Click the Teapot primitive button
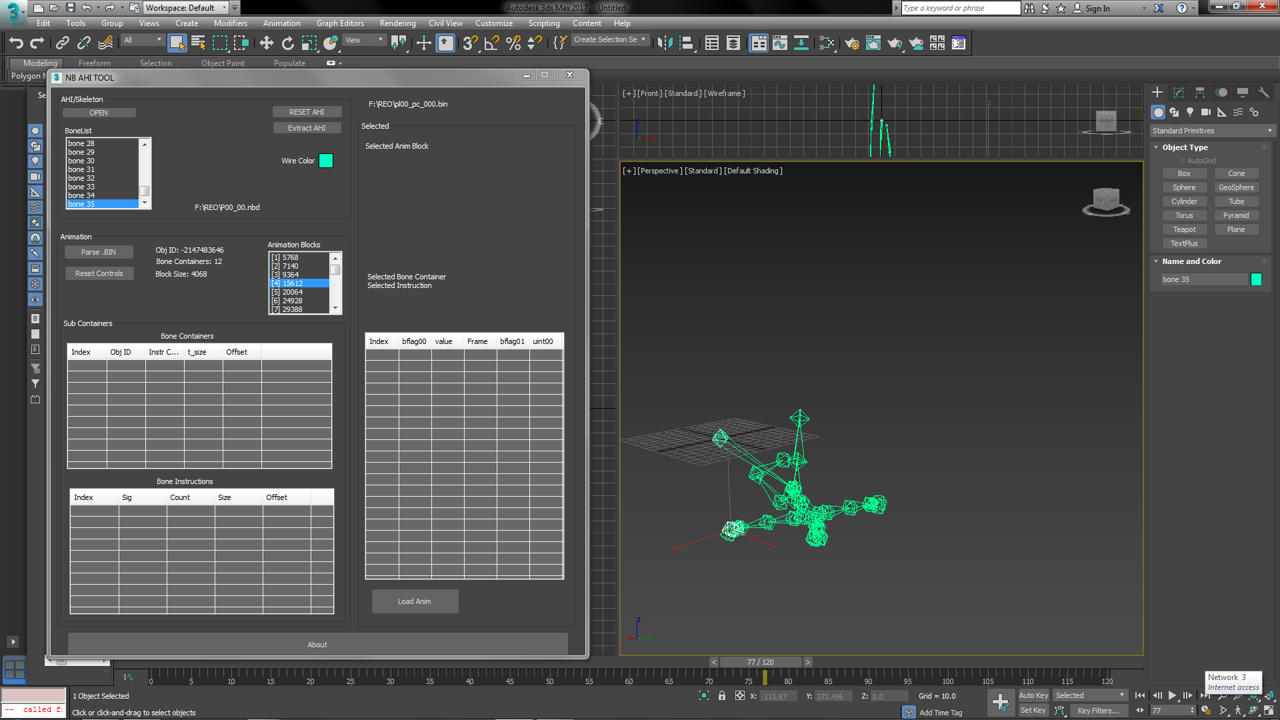 1184,229
